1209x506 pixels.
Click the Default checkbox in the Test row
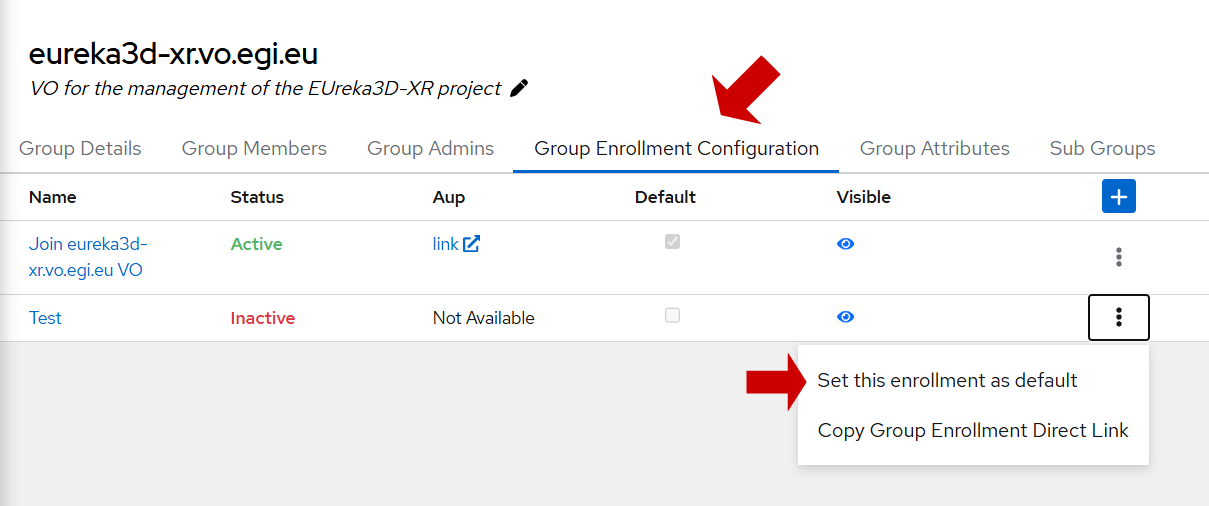click(672, 316)
